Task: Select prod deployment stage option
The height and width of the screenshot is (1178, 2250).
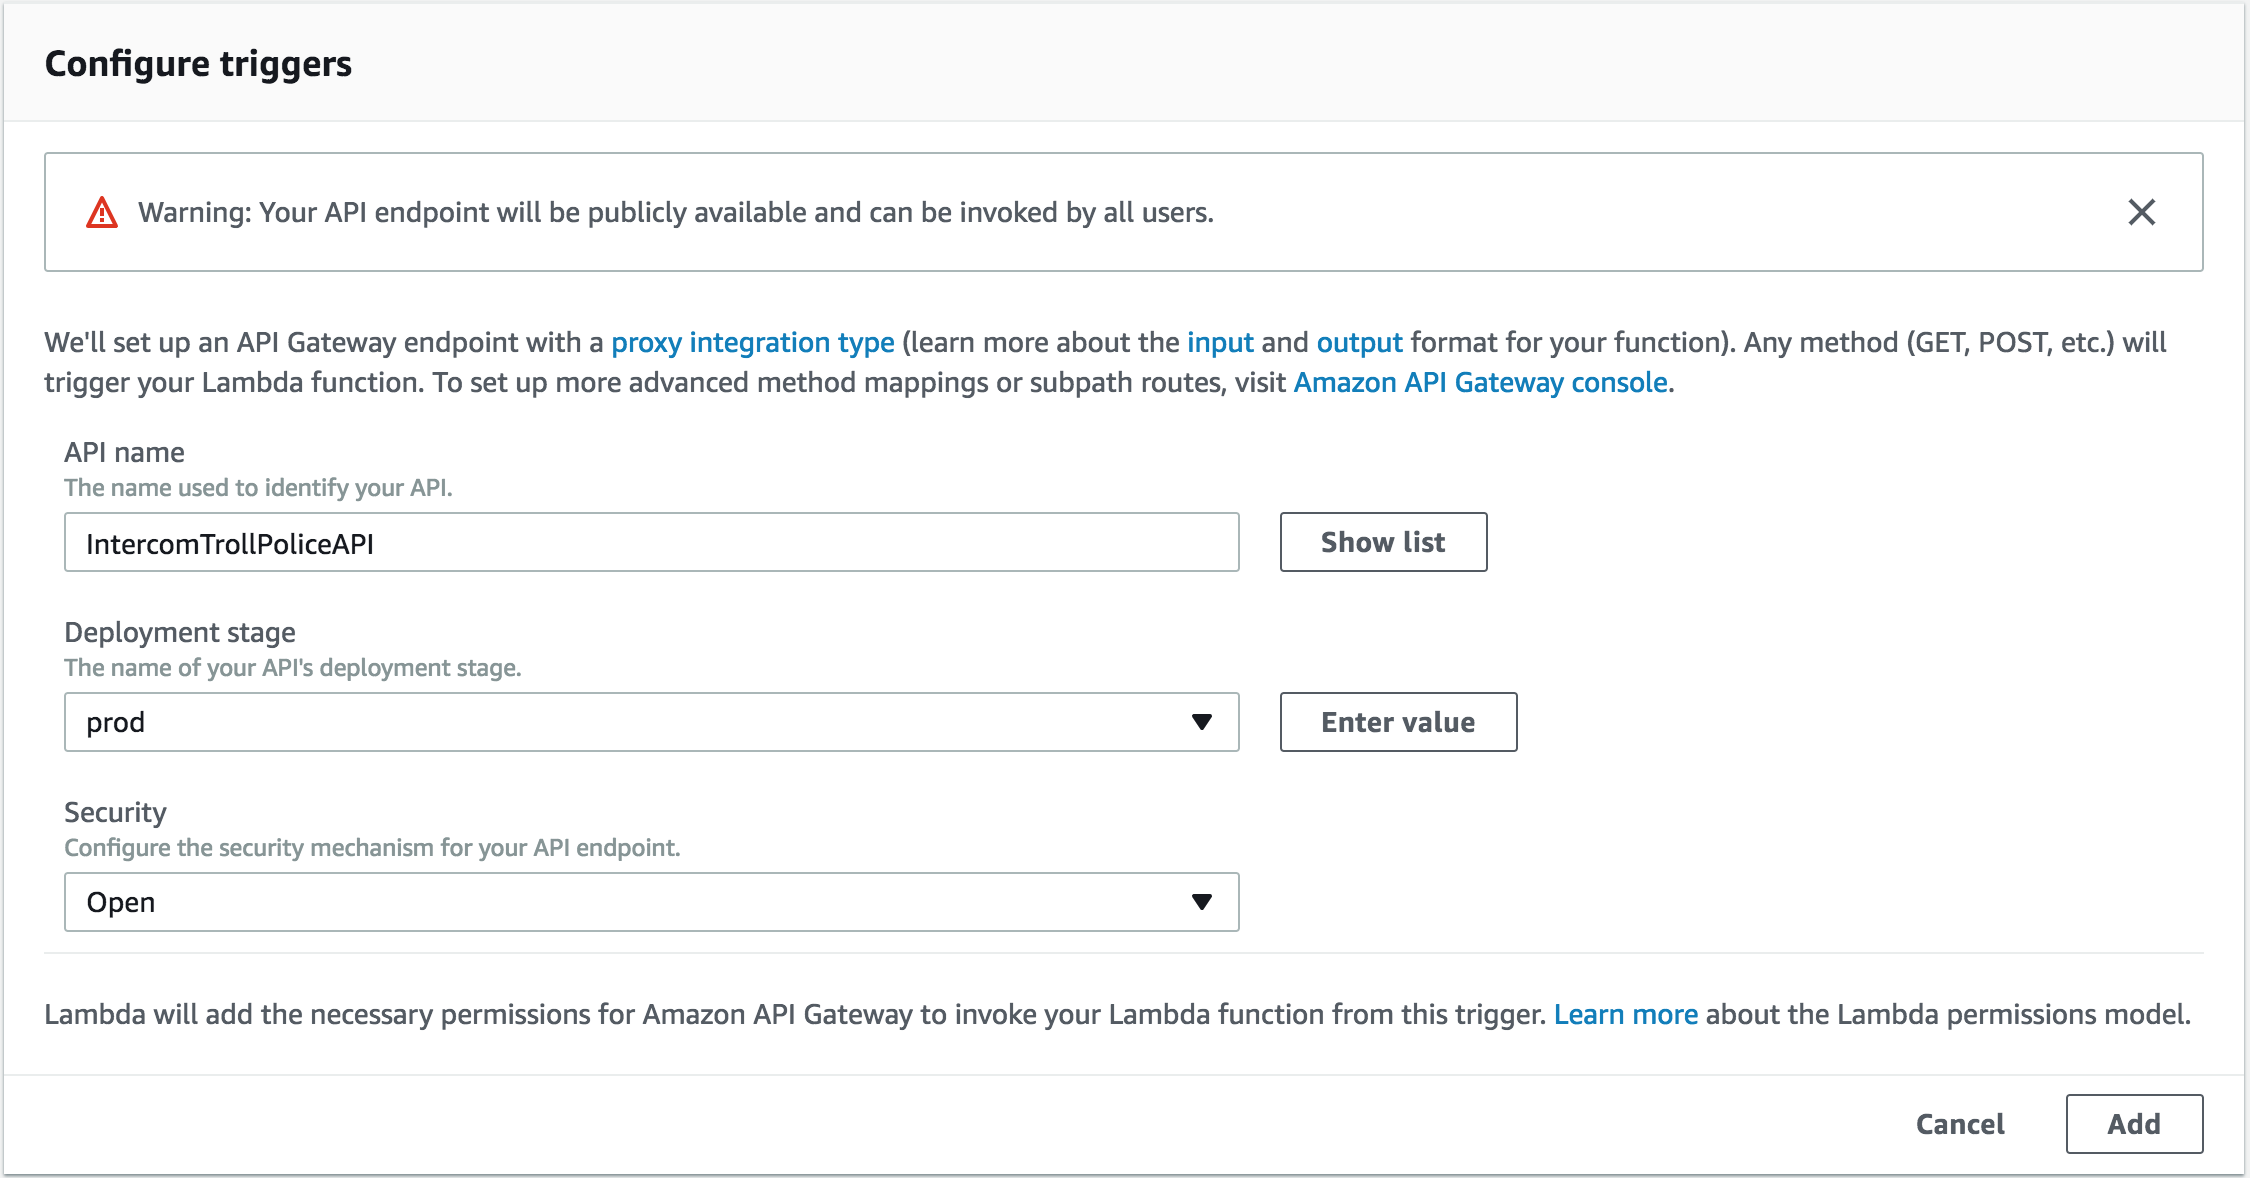Action: tap(650, 721)
